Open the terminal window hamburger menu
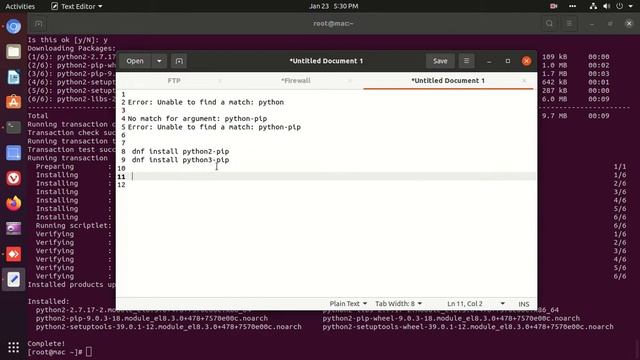Viewport: 640px width, 360px height. (x=569, y=24)
